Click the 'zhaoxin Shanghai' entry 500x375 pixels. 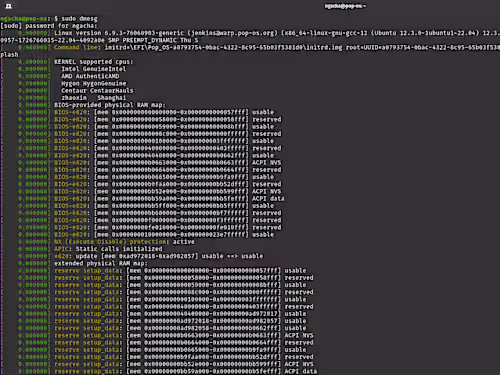click(x=94, y=98)
